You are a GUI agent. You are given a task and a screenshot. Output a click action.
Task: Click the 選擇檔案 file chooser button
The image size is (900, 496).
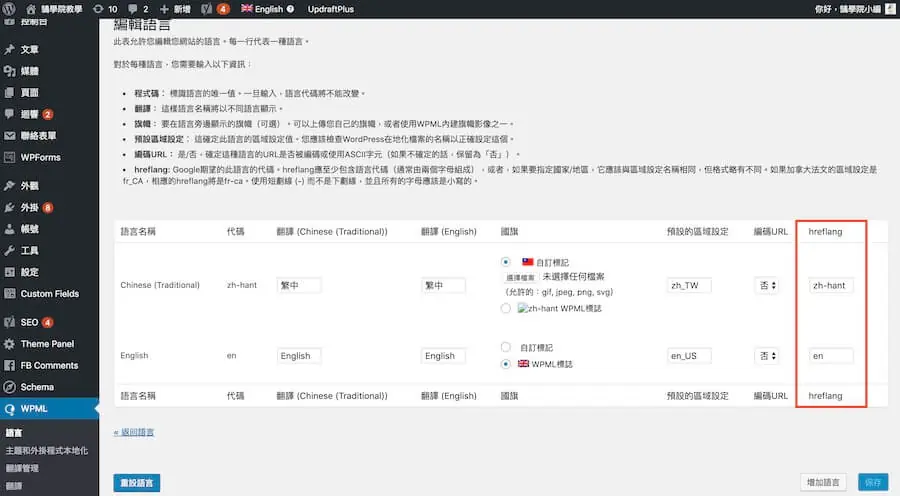pyautogui.click(x=520, y=277)
